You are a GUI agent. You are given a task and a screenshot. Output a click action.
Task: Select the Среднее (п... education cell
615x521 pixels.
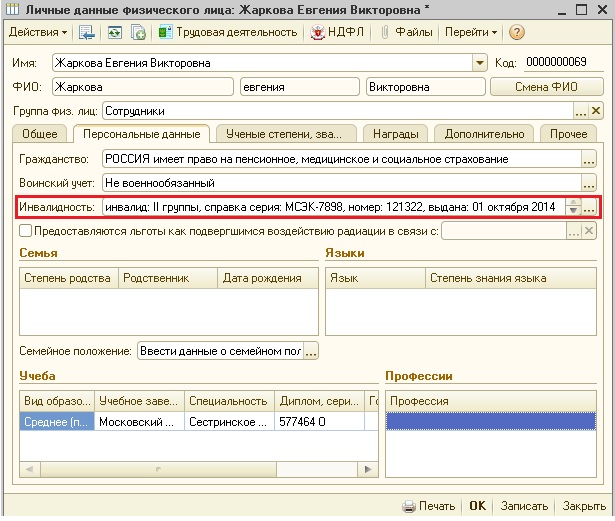pos(57,421)
